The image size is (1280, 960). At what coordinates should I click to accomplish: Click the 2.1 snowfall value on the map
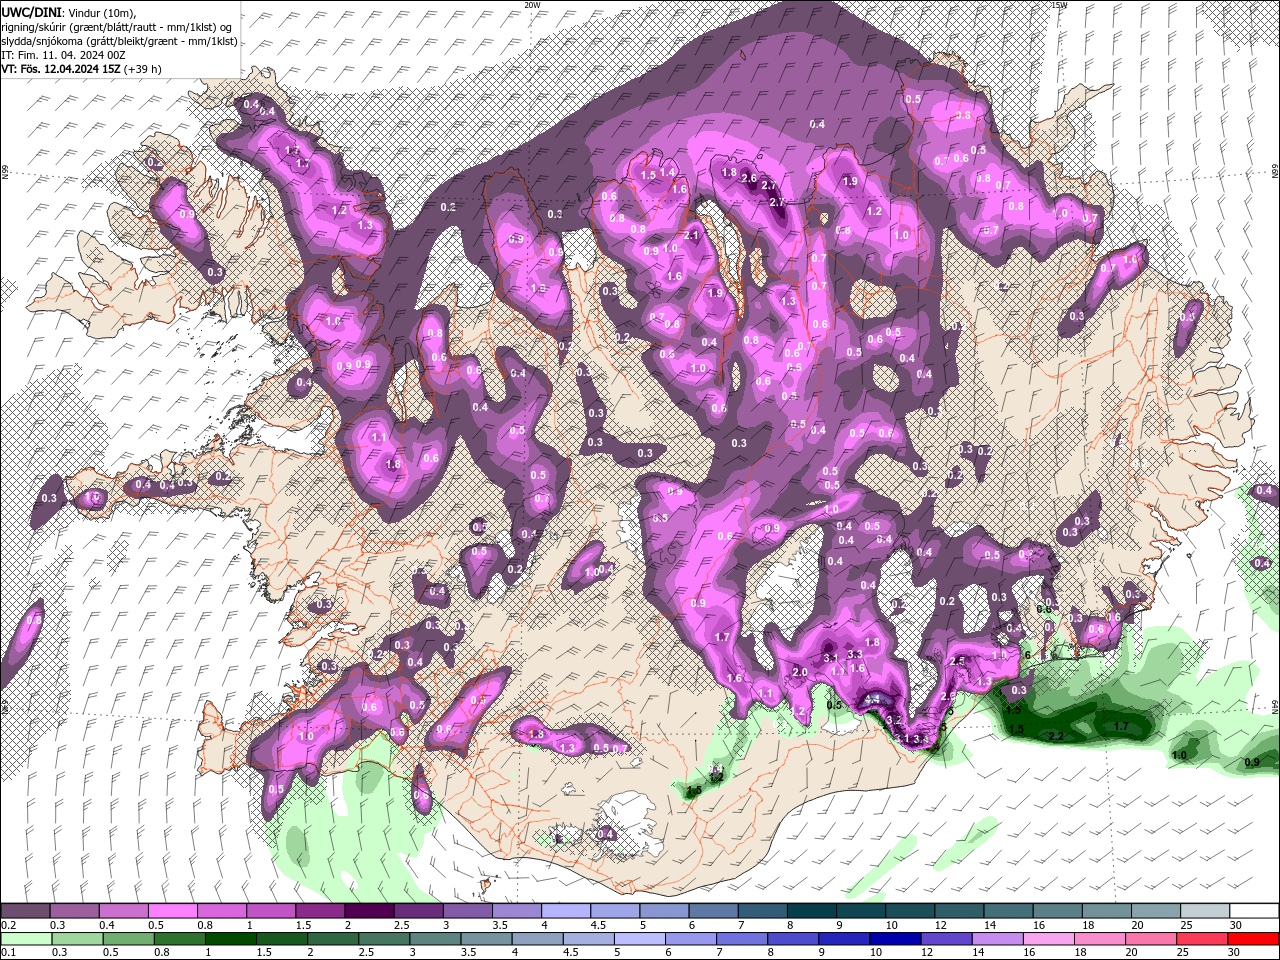click(692, 235)
